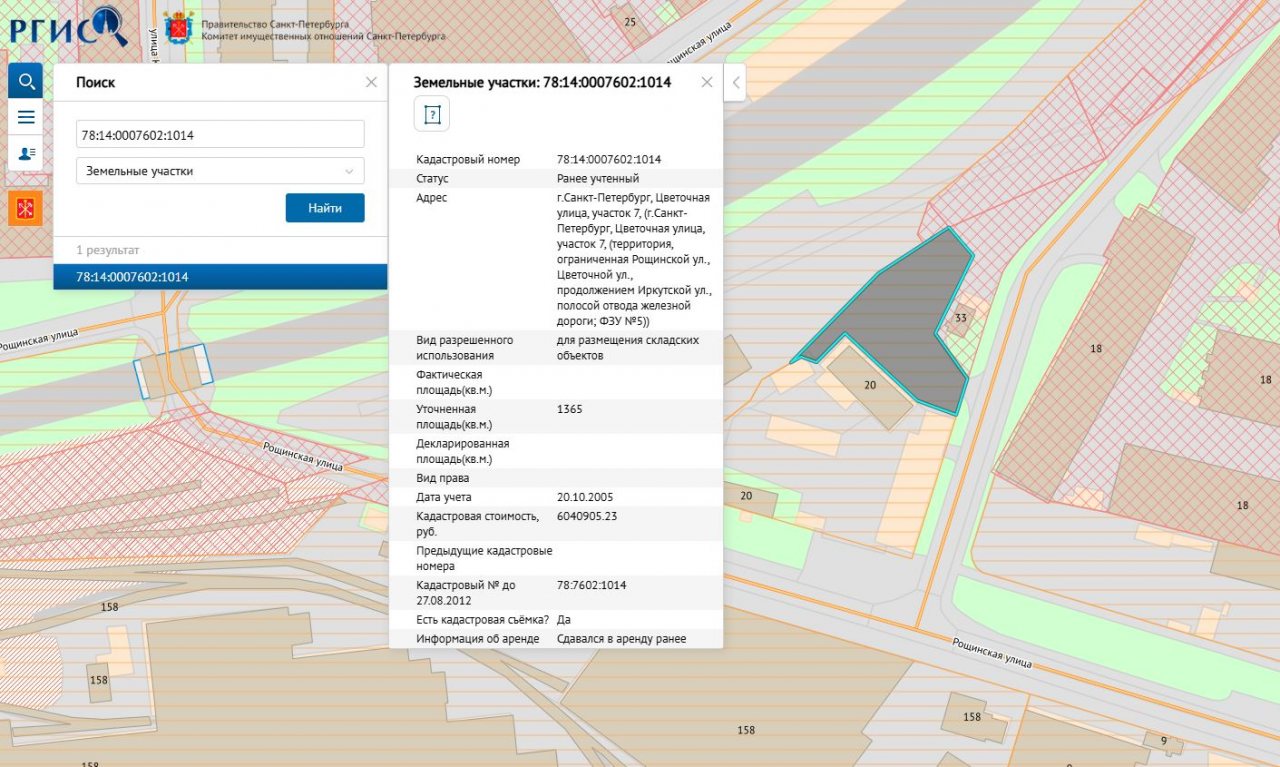Close the Земельные участки details panel
The image size is (1280, 767).
707,82
